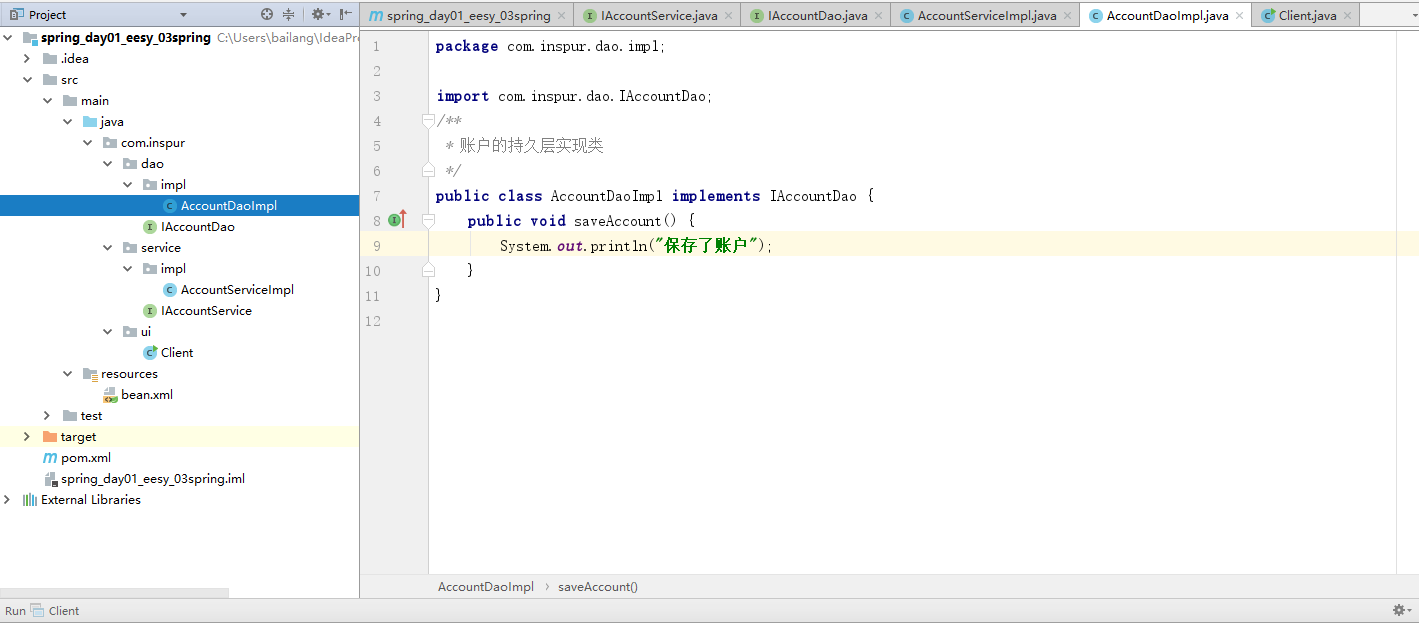
Task: Collapse the dao package
Action: pos(107,164)
